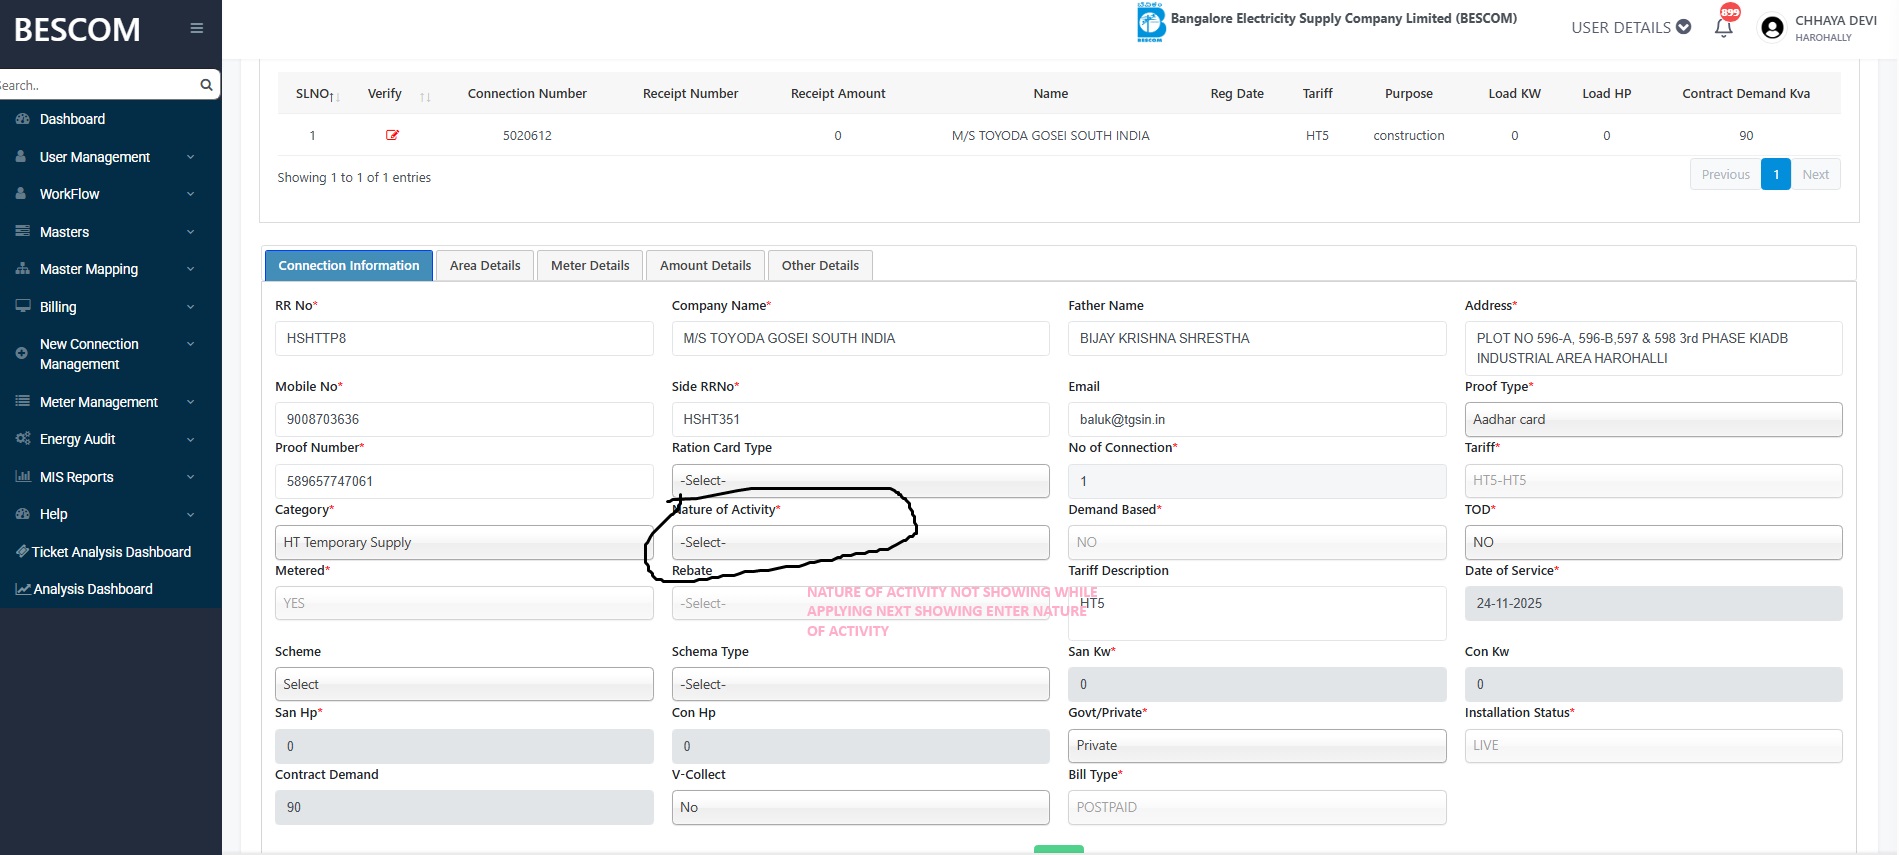
Task: Open the Schema Type dropdown
Action: [860, 684]
